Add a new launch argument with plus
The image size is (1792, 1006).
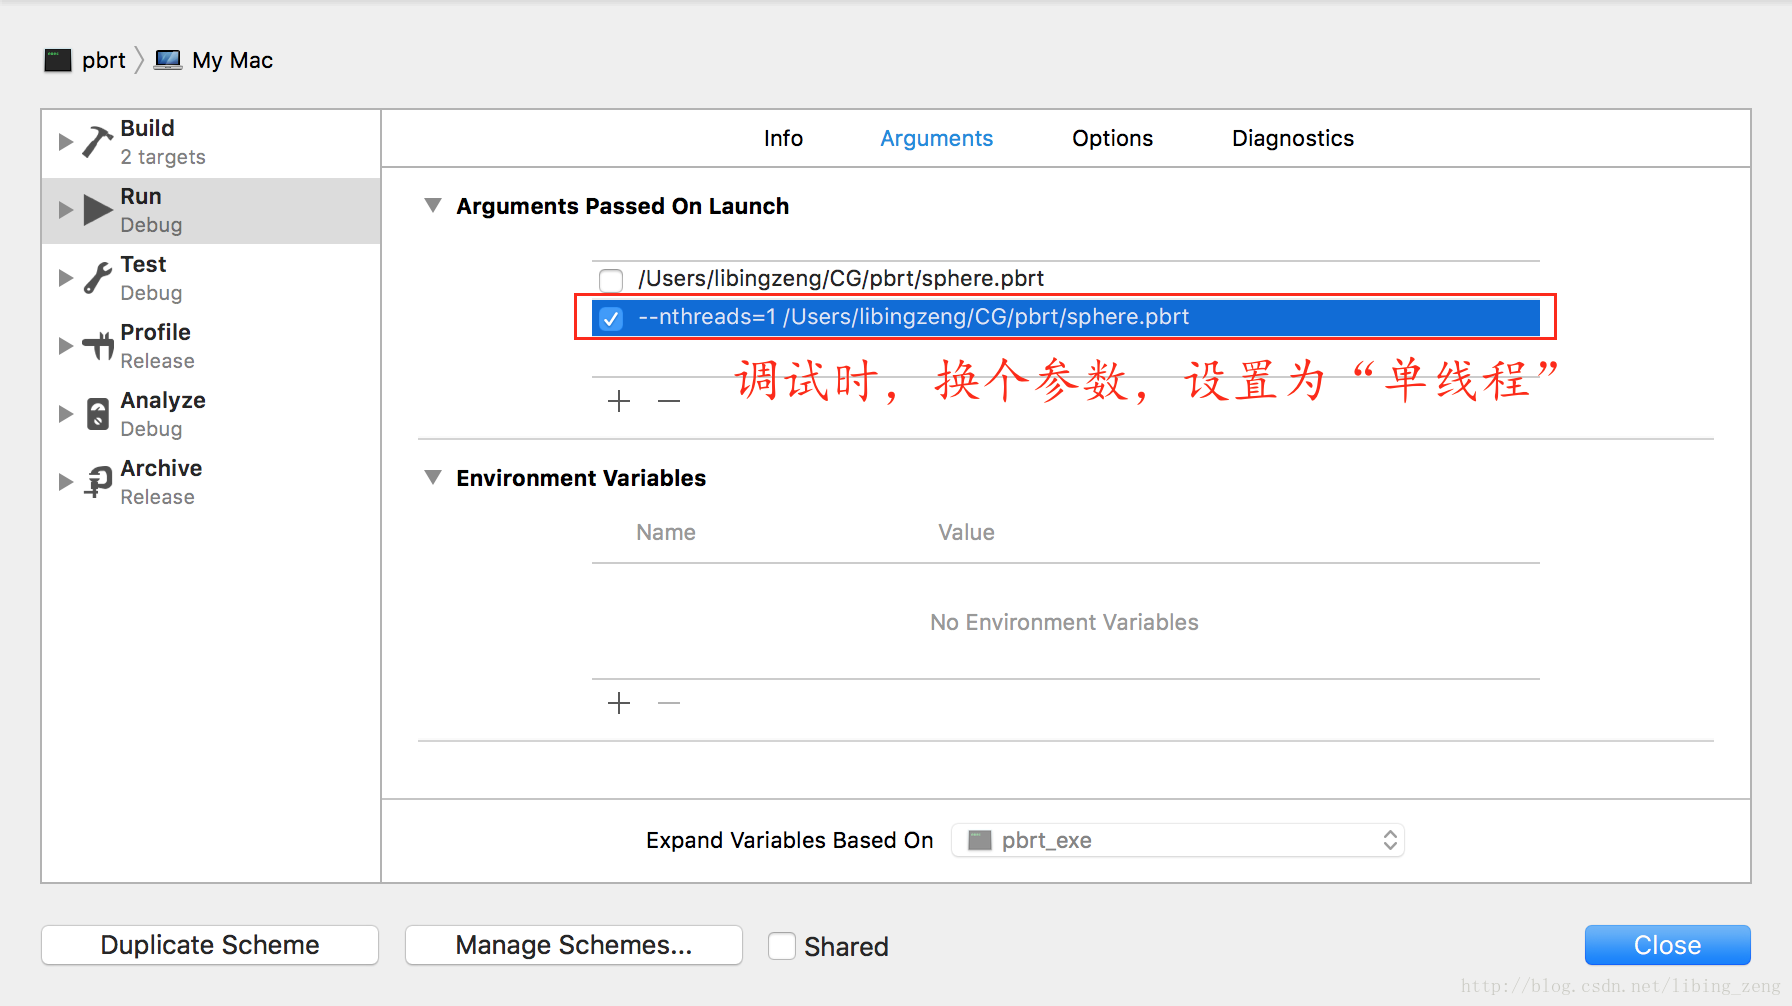(619, 401)
